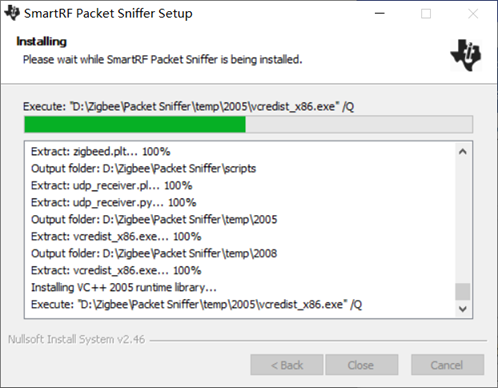This screenshot has width=498, height=388.
Task: Select the 'Installing VC++ 2005 runtime library' log line
Action: click(x=124, y=287)
